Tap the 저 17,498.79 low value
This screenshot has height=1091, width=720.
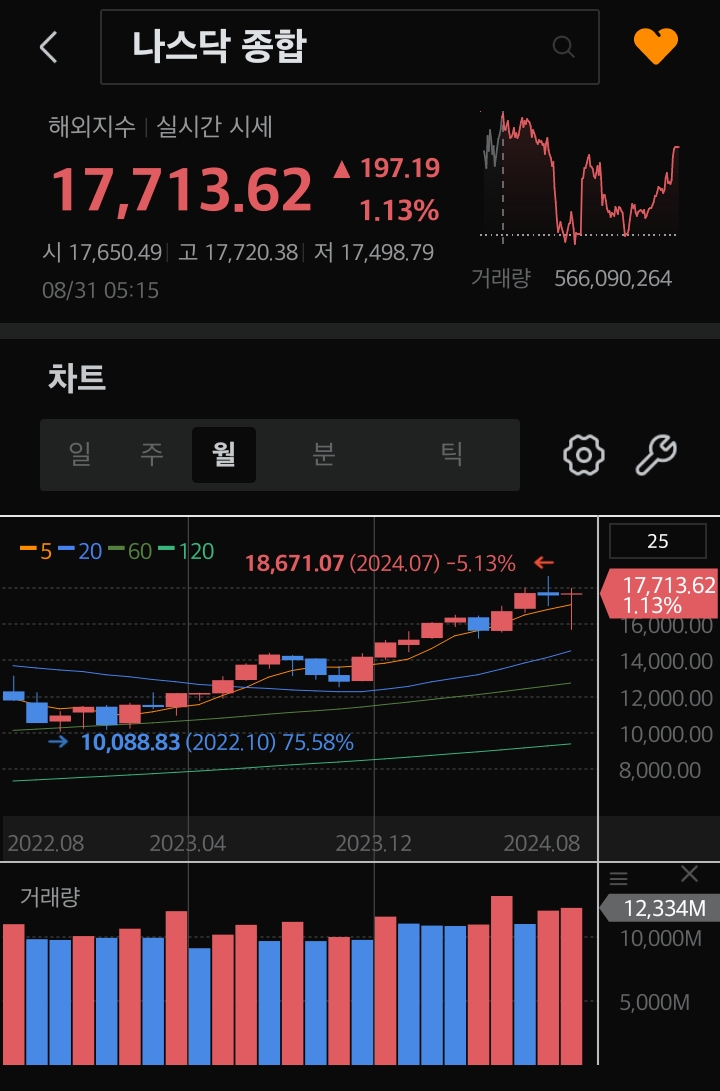[x=374, y=252]
